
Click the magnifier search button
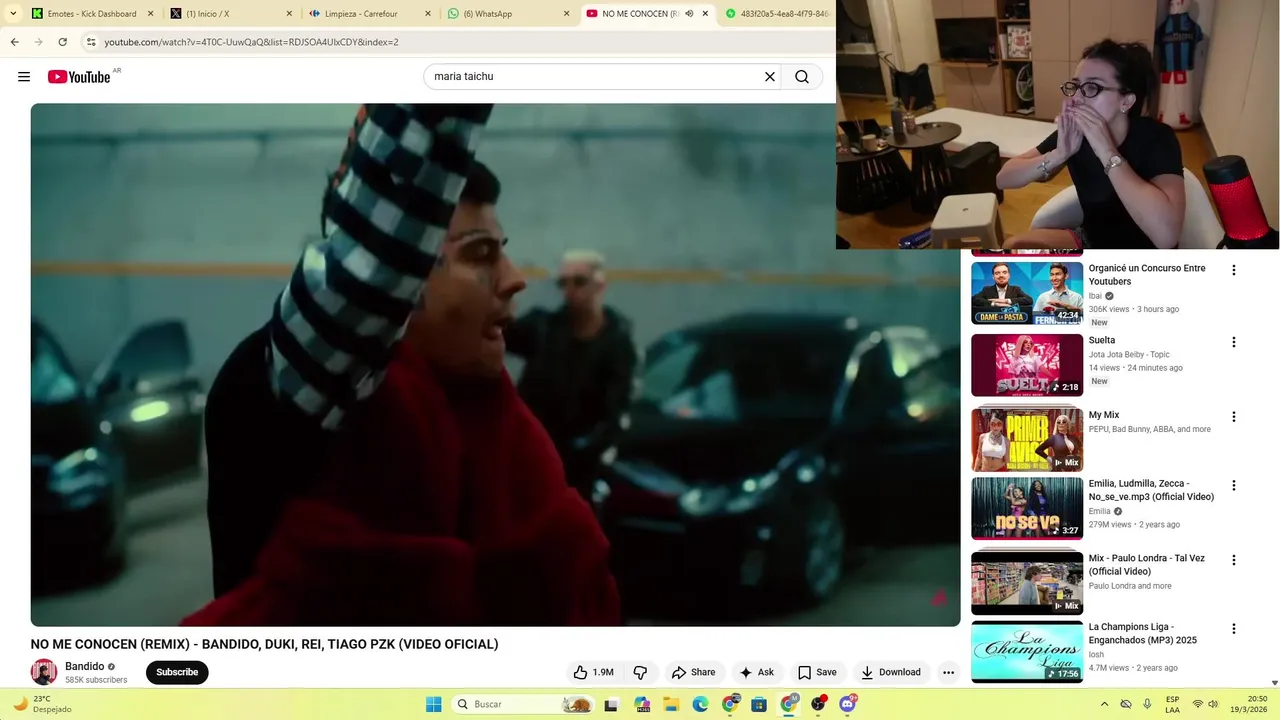802,76
